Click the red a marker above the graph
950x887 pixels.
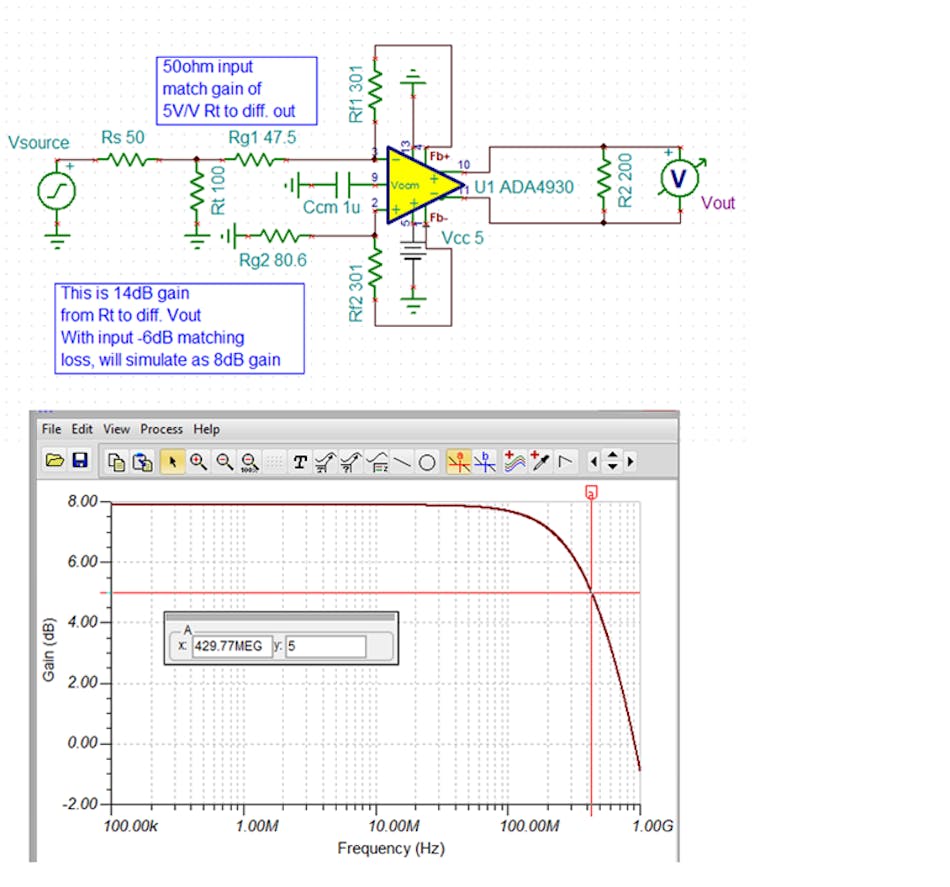click(590, 492)
